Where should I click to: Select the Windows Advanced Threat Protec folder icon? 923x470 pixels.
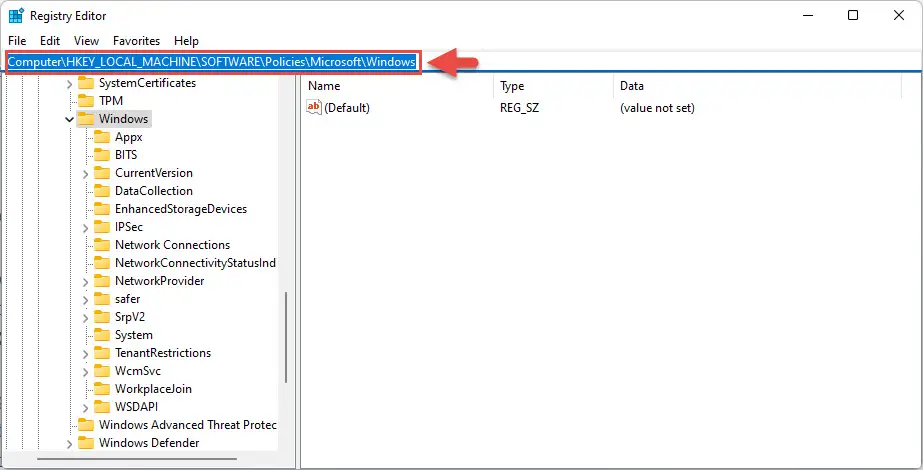point(86,424)
